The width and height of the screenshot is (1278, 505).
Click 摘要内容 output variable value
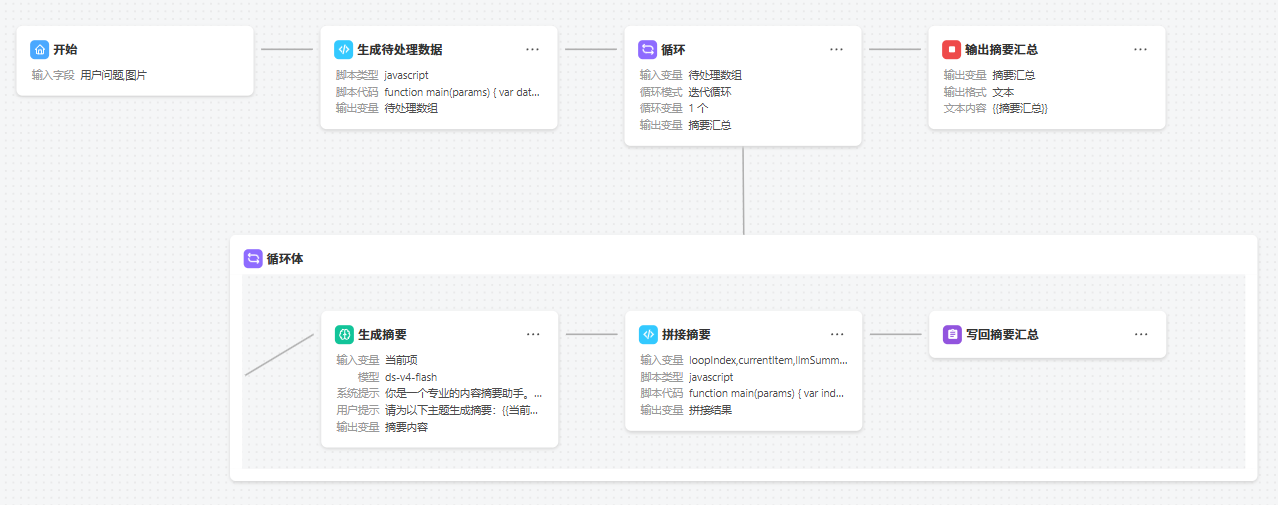tap(406, 427)
